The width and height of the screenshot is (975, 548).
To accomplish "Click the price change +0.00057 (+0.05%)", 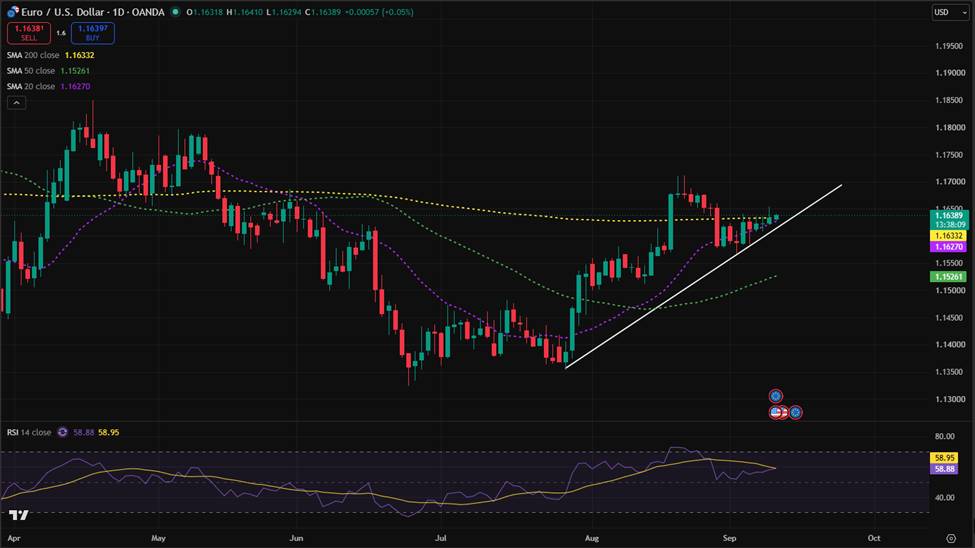I will [x=379, y=12].
